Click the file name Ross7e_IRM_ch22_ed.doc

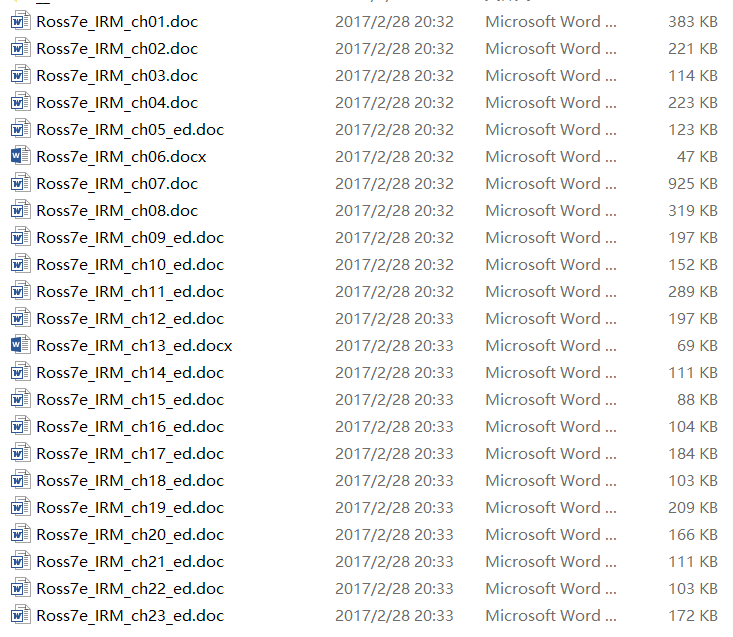point(130,589)
